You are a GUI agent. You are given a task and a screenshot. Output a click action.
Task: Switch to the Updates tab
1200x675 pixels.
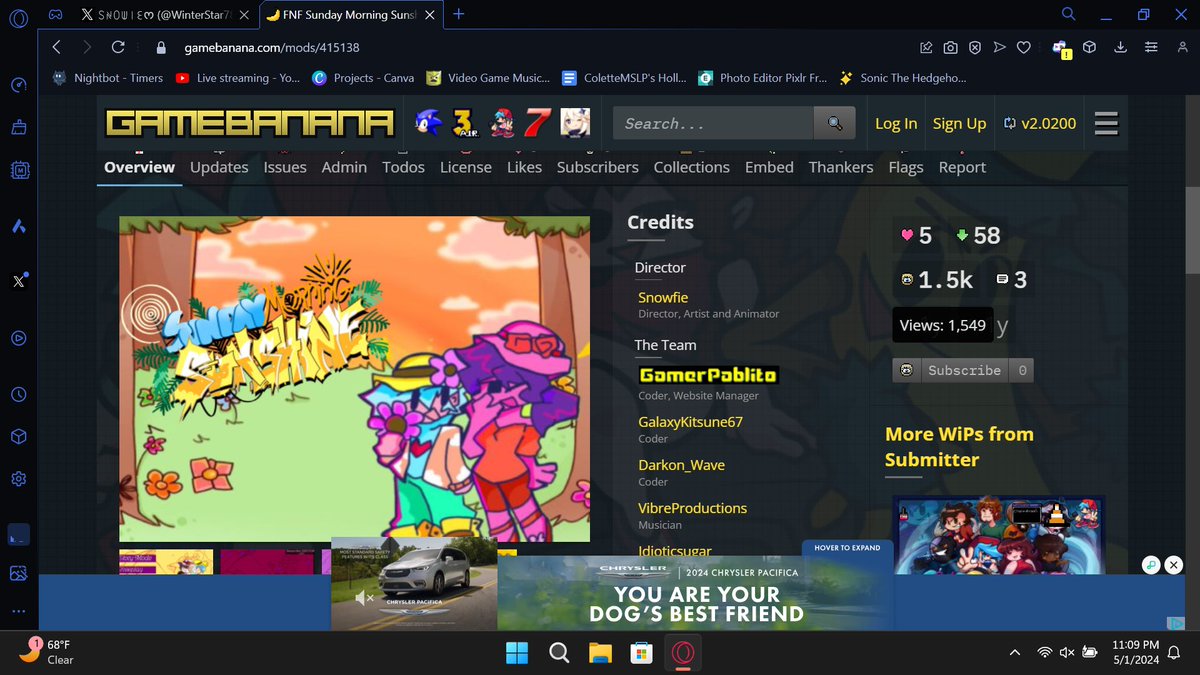pyautogui.click(x=219, y=167)
